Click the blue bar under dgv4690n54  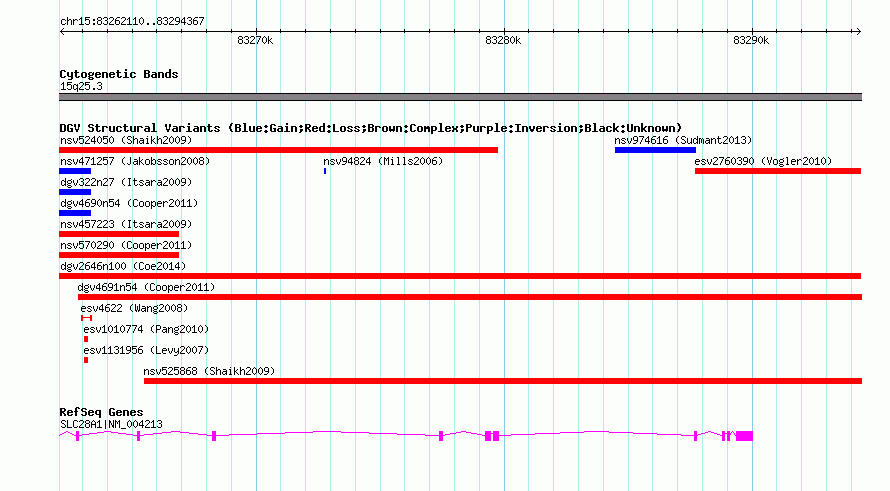coord(75,213)
